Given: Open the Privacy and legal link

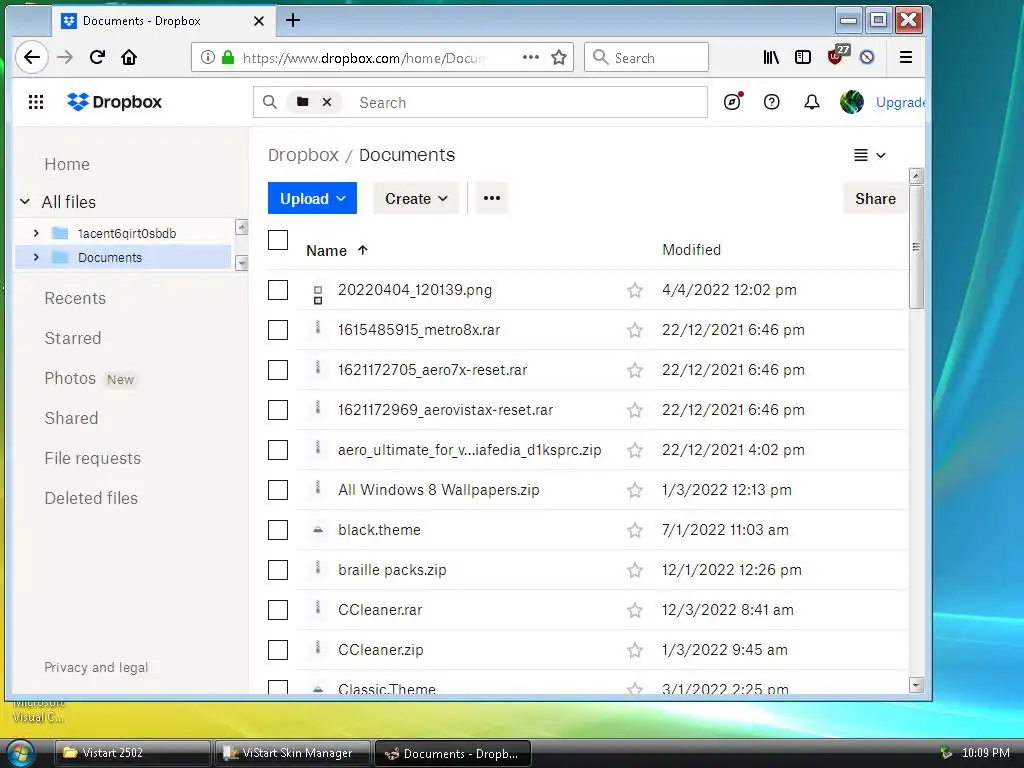Looking at the screenshot, I should tap(96, 667).
